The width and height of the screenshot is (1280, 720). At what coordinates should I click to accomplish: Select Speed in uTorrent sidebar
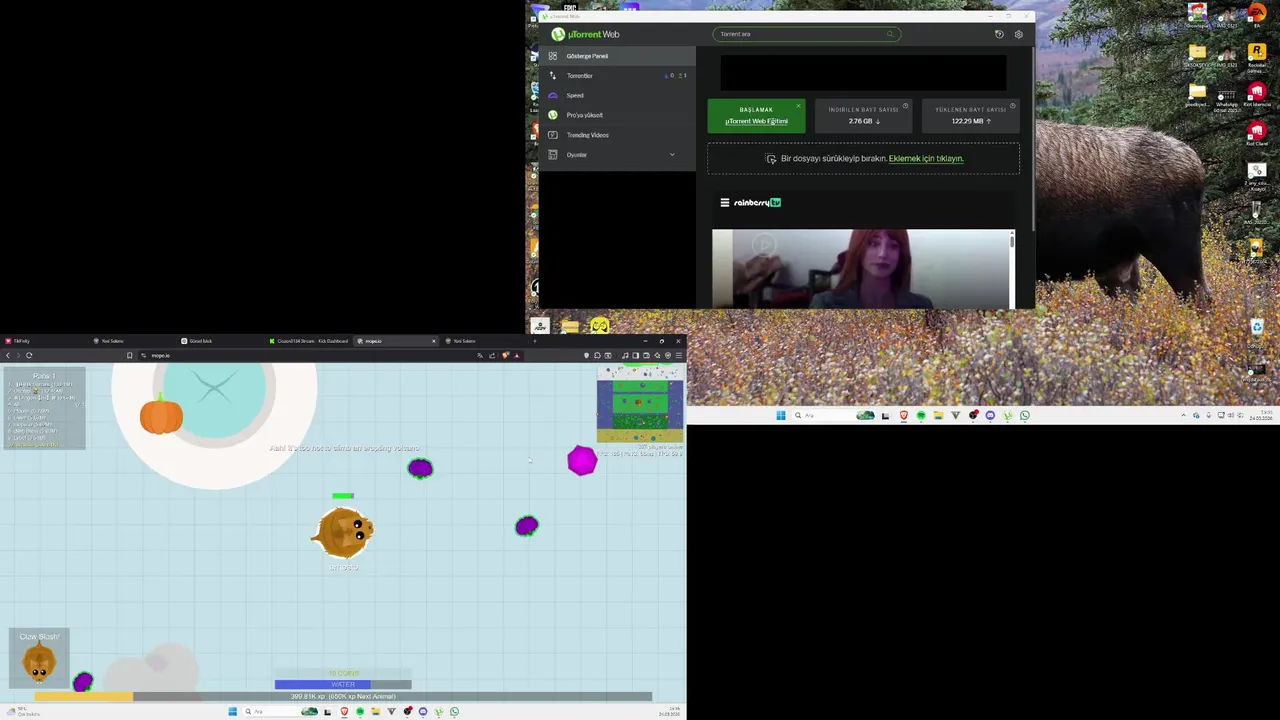click(x=616, y=95)
